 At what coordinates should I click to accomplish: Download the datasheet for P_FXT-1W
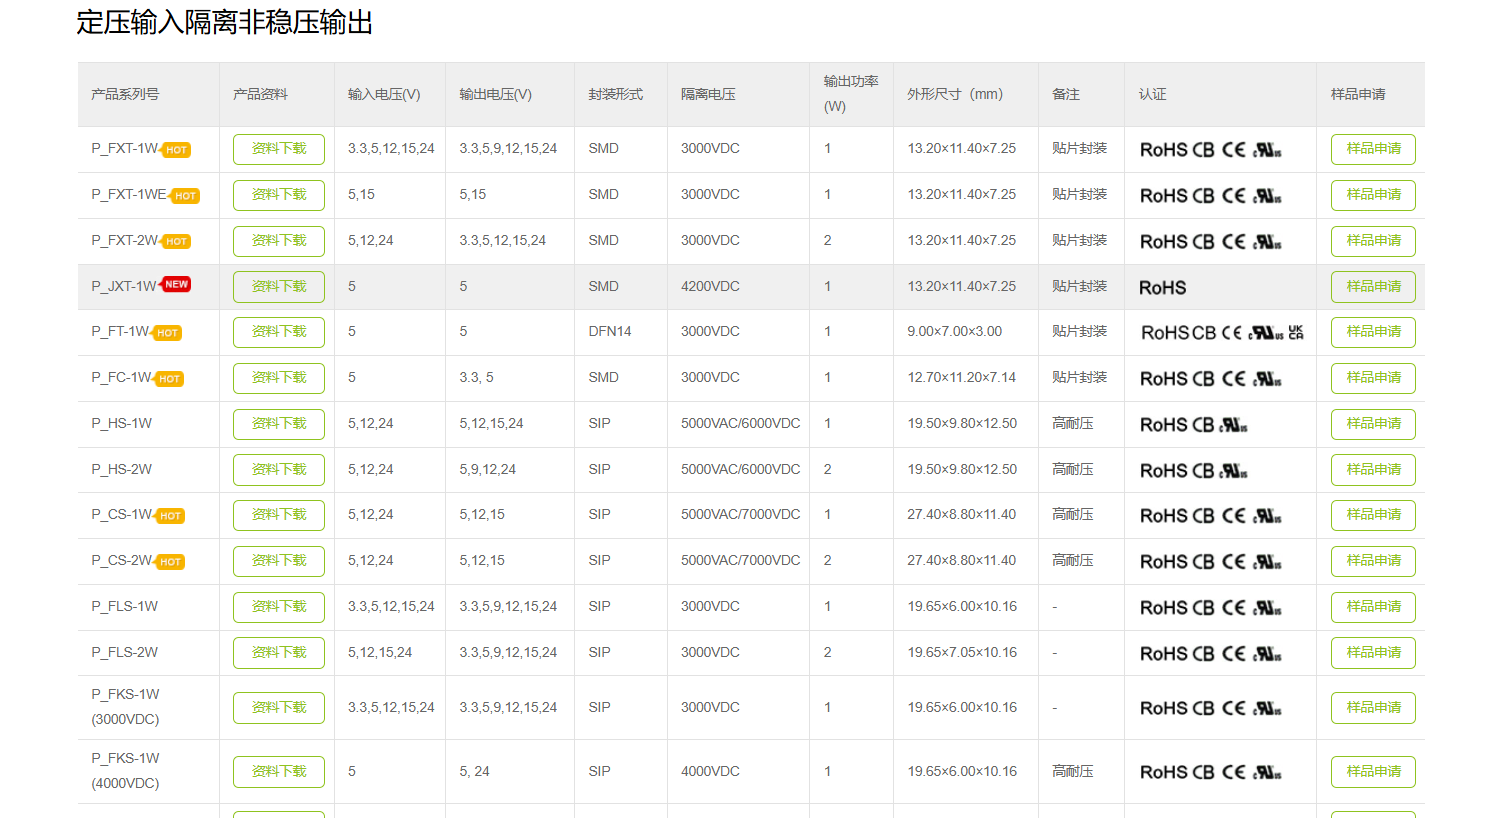279,149
